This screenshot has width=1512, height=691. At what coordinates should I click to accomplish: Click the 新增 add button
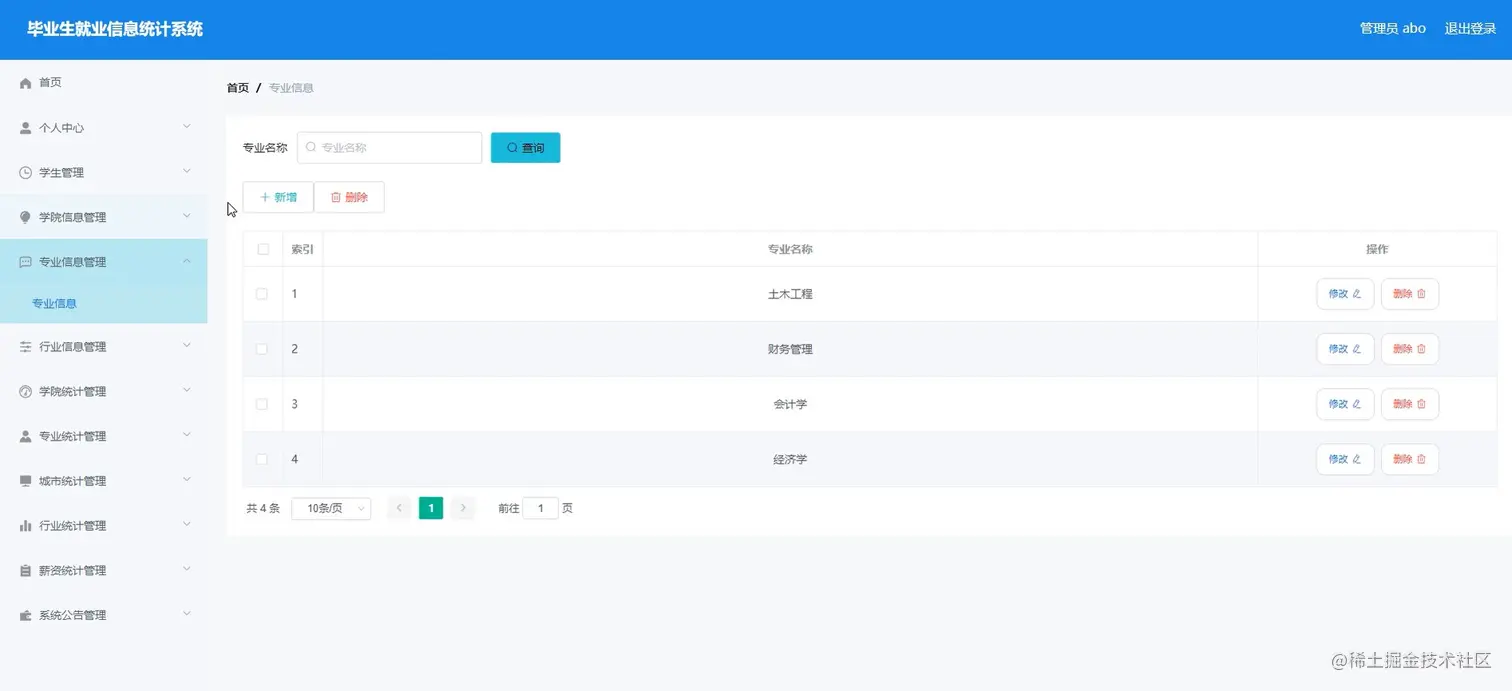click(x=278, y=197)
